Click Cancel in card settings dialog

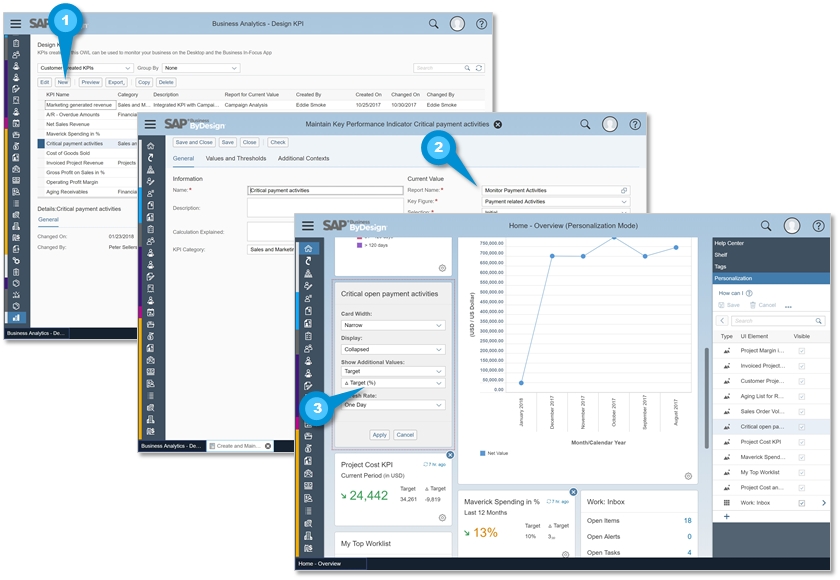tap(405, 435)
